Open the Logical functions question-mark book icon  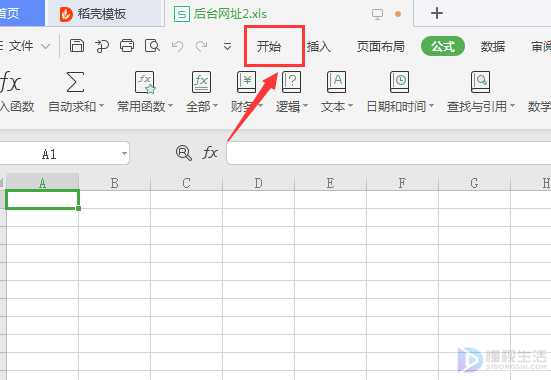click(x=291, y=82)
